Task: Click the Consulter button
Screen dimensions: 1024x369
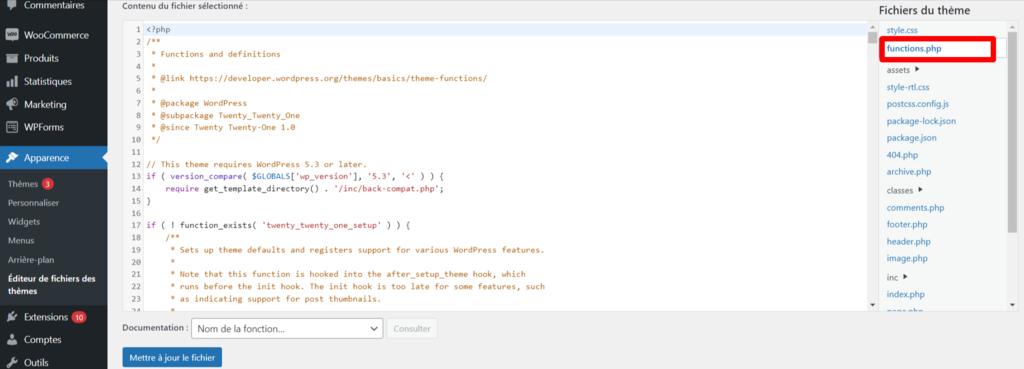Action: (412, 329)
